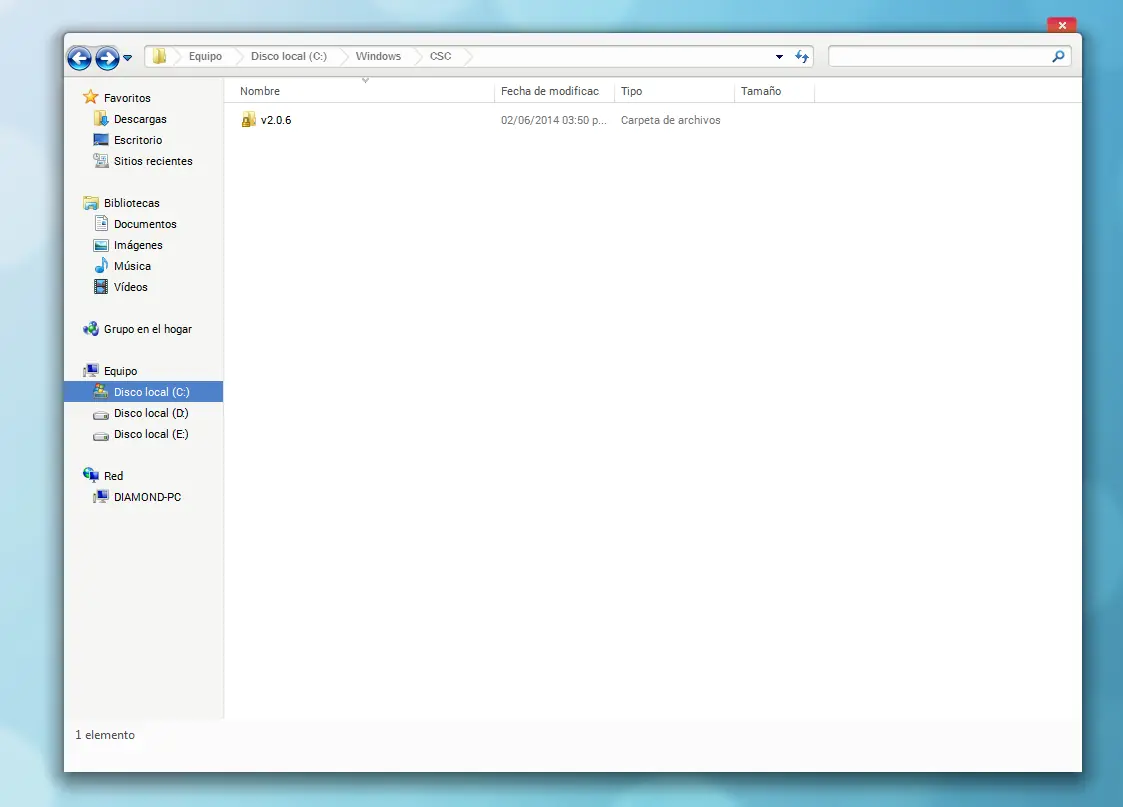This screenshot has height=807, width=1123.
Task: Click the Bibliotecas library icon
Action: (90, 203)
